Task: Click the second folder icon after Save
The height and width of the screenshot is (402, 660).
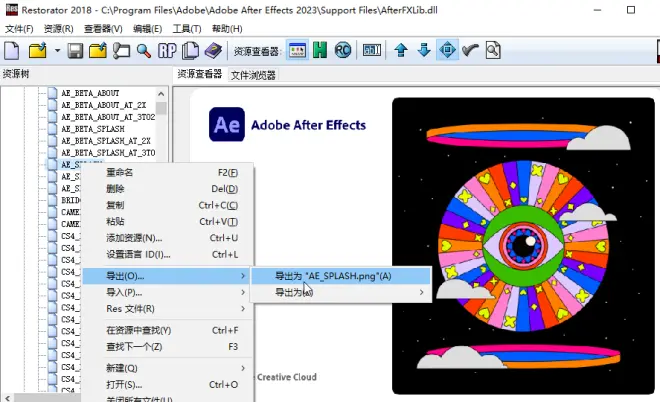Action: tap(98, 51)
